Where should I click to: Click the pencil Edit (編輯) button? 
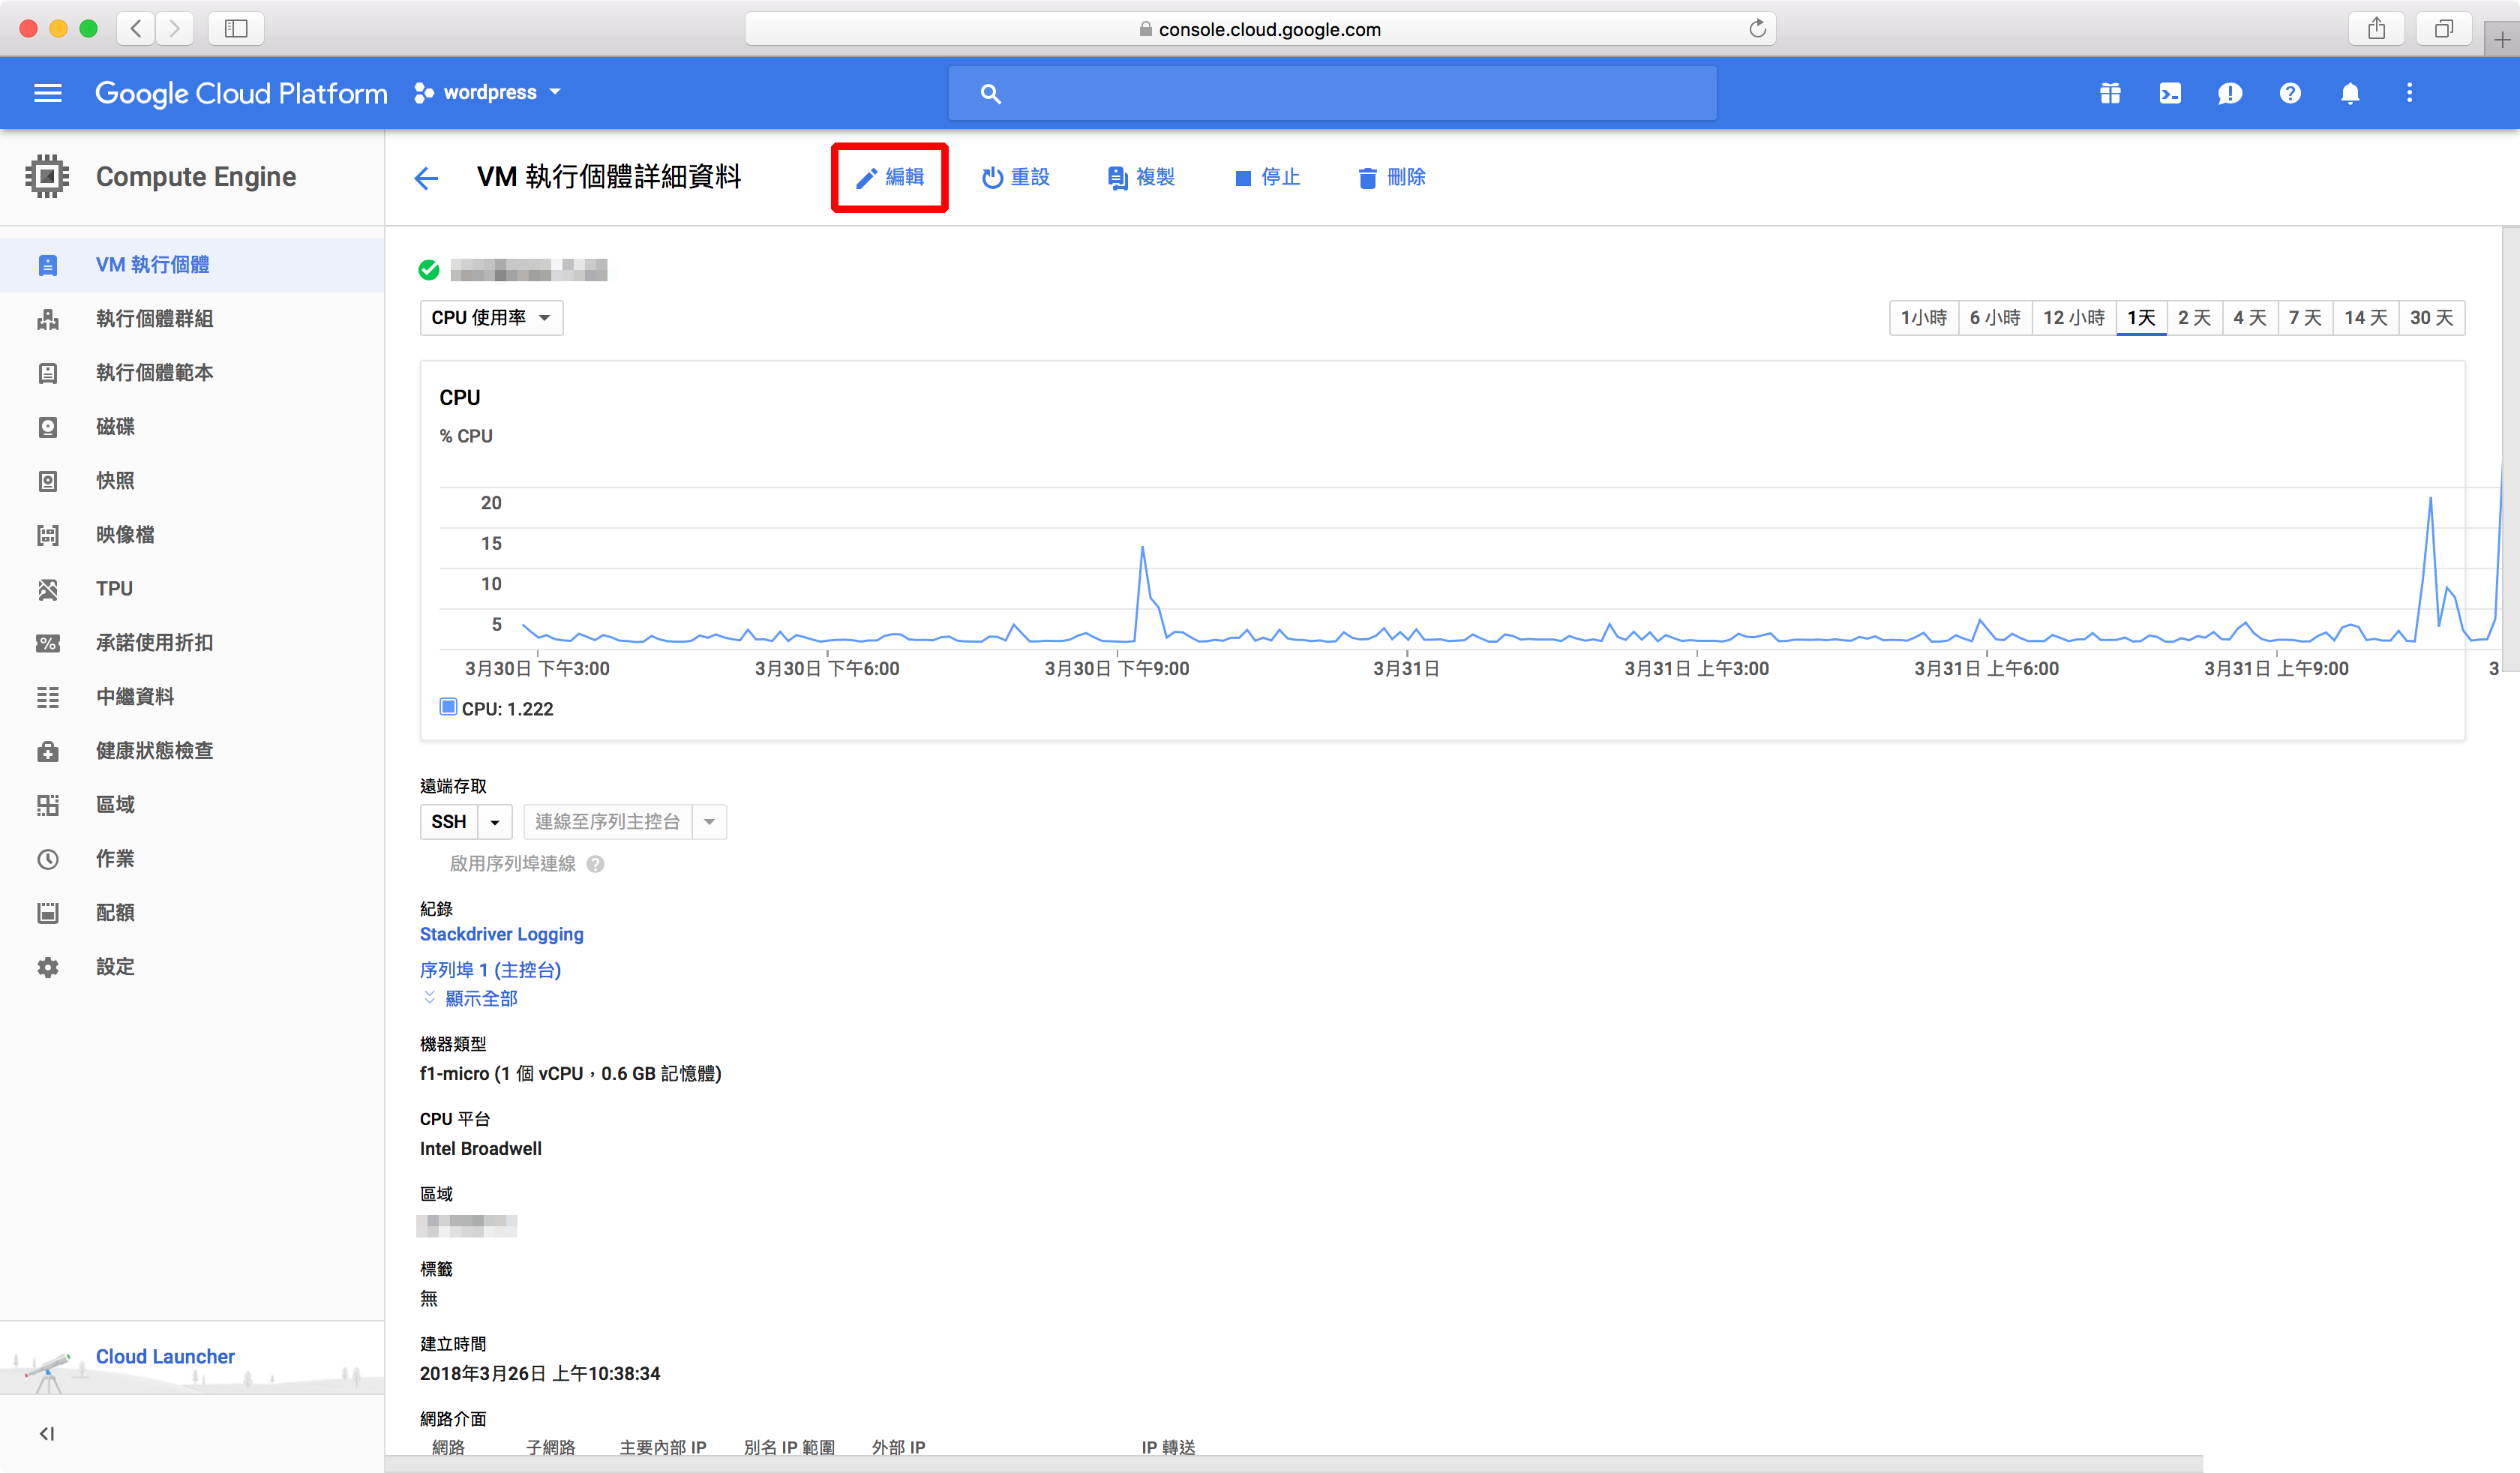[889, 177]
